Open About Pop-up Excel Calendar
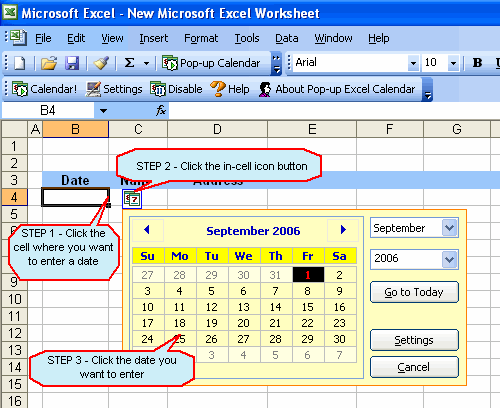The width and height of the screenshot is (500, 408). click(x=337, y=89)
